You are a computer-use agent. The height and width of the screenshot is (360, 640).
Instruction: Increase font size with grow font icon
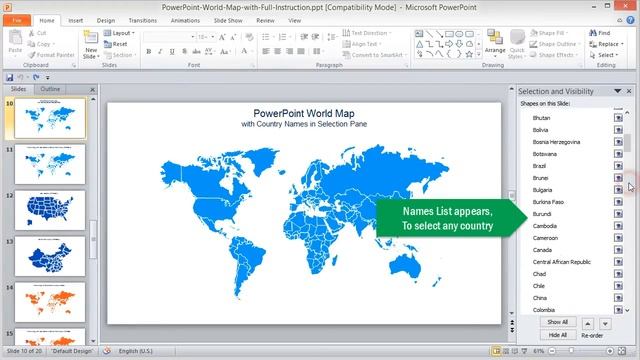click(222, 37)
